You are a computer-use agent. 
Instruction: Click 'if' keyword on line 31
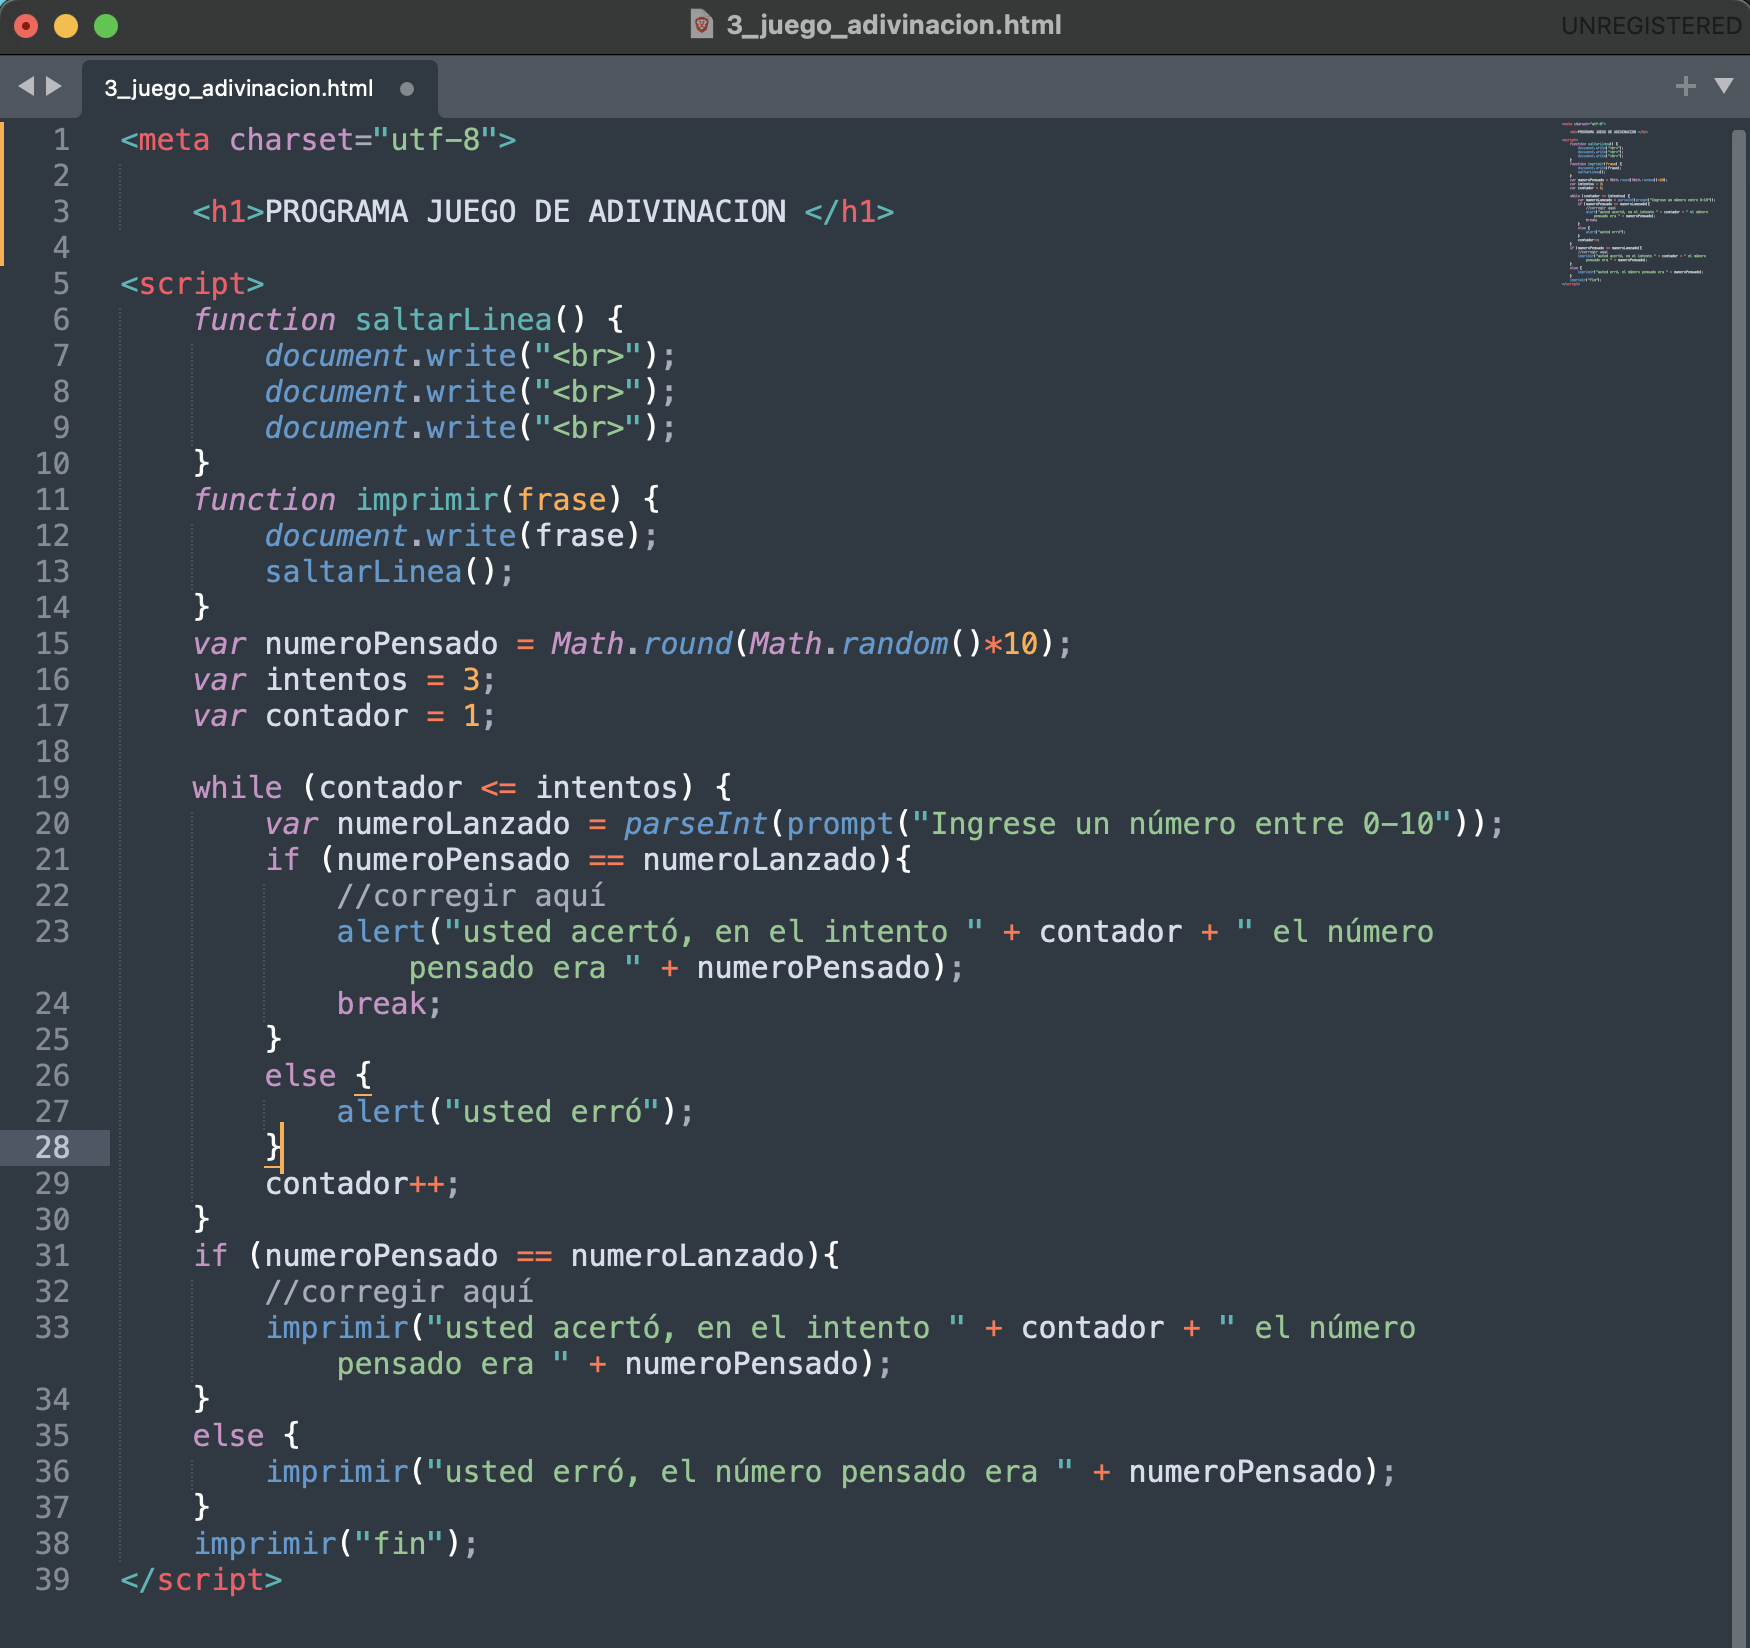pyautogui.click(x=210, y=1256)
